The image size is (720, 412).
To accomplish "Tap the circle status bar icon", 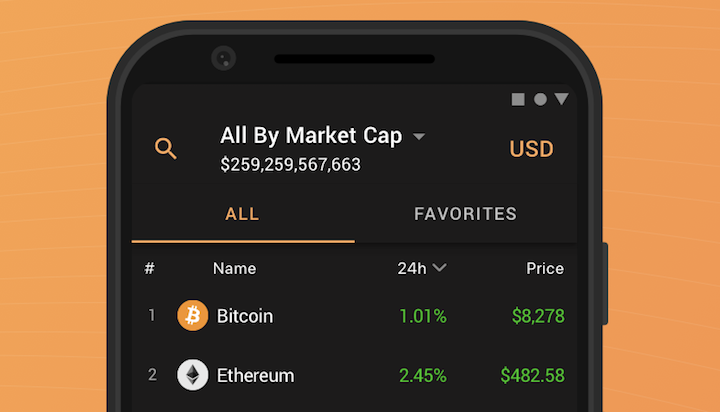I will [x=540, y=99].
